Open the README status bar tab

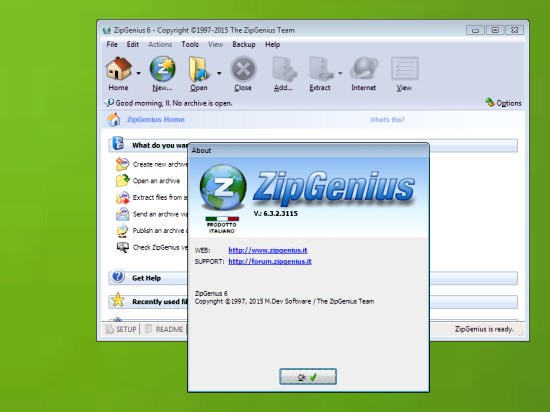pos(165,329)
